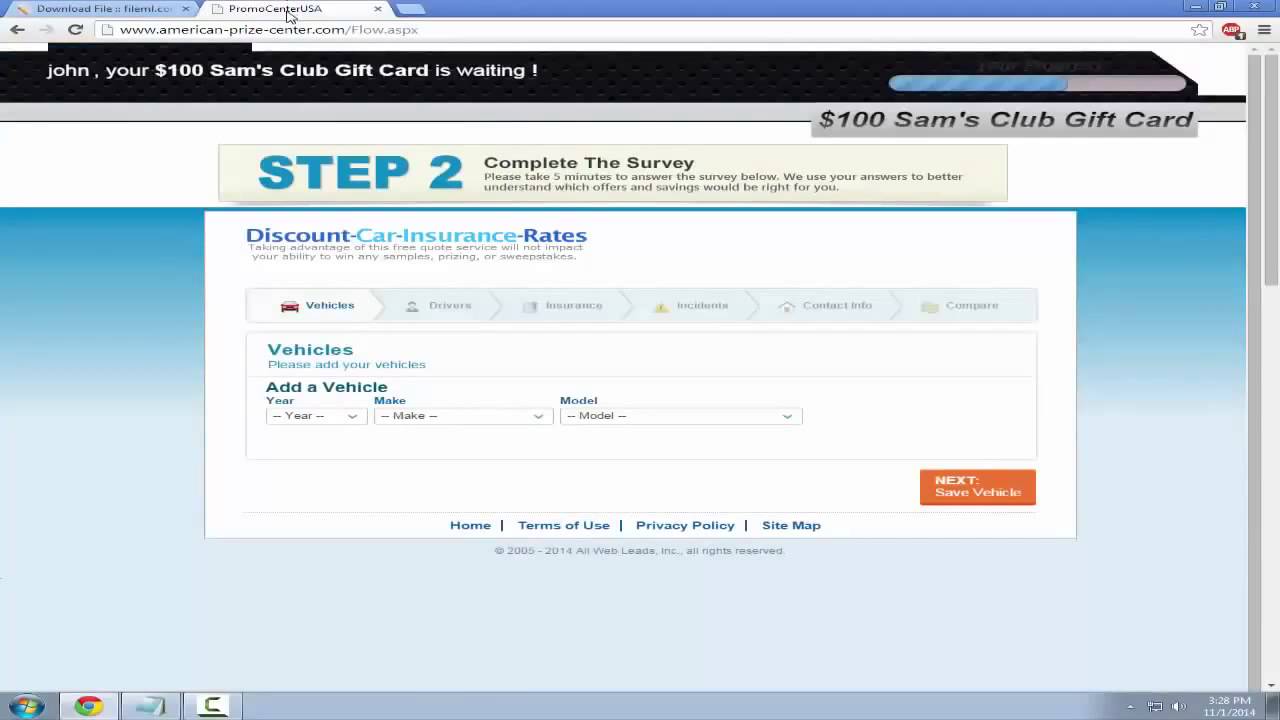Open the Site Map link
Viewport: 1280px width, 720px height.
[x=791, y=525]
